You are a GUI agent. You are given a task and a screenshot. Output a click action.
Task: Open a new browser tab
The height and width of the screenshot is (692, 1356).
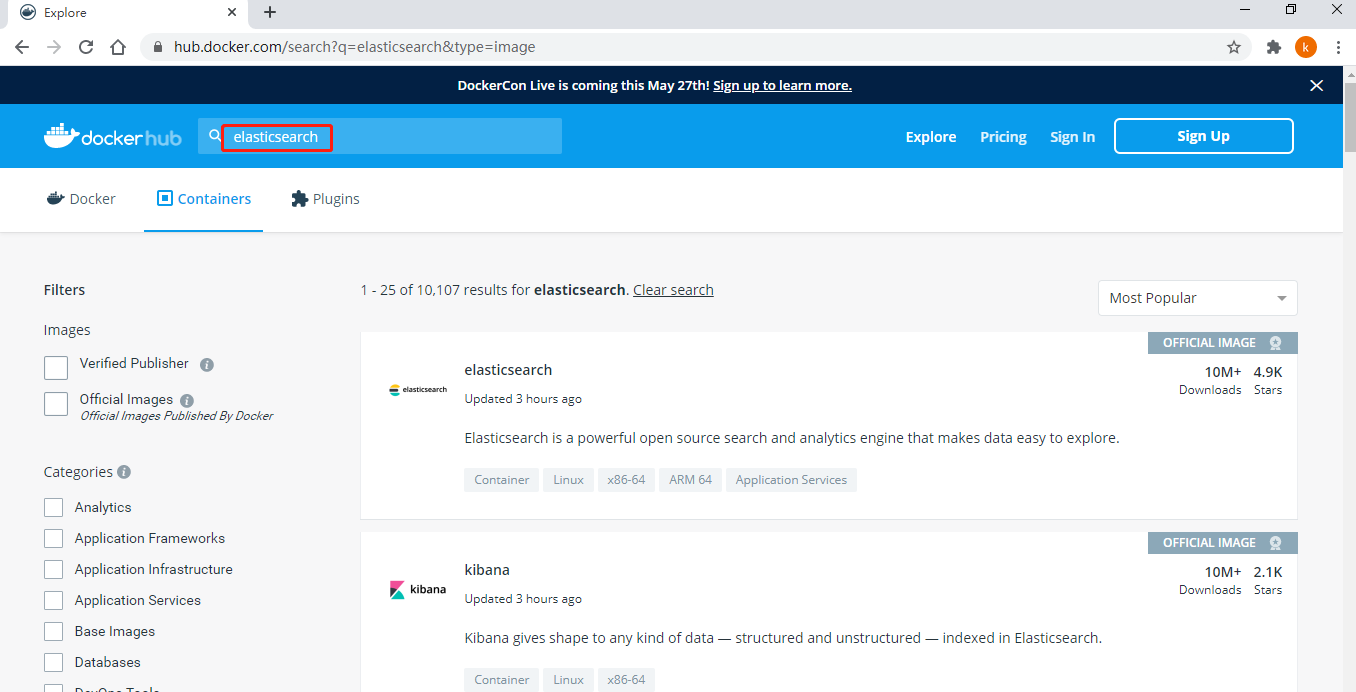point(270,12)
